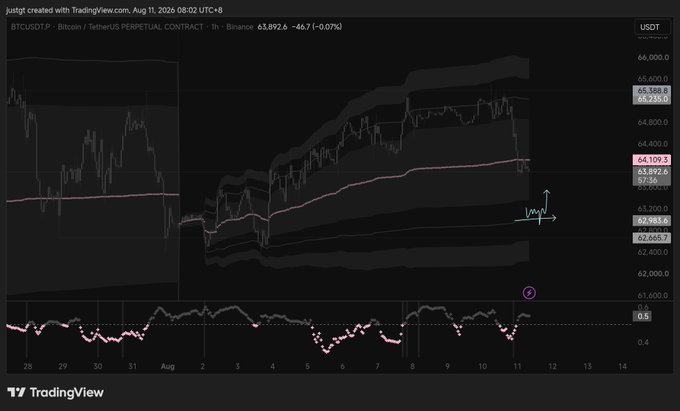
Task: Click the date 13 on time axis
Action: point(587,366)
